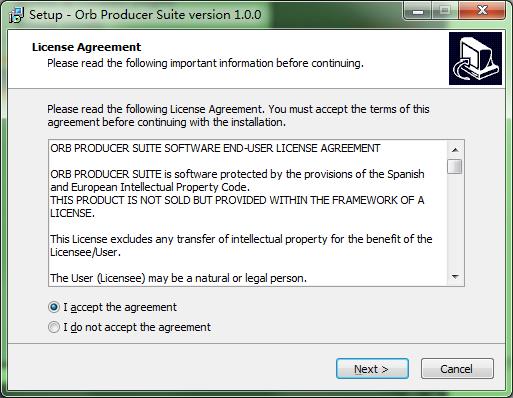Screen dimensions: 513x398
Task: Click the license scrollbar up arrow
Action: tap(455, 150)
